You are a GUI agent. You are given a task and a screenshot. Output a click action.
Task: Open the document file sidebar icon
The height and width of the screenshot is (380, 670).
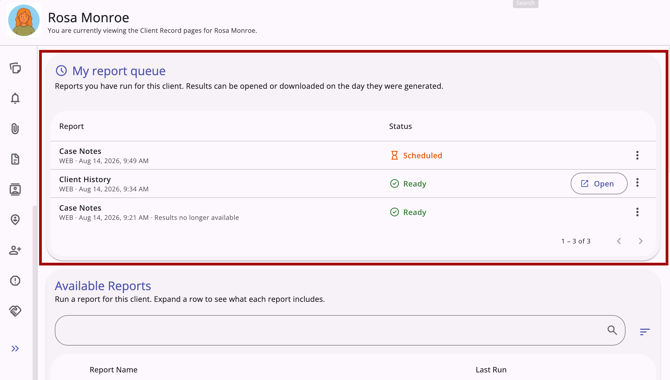pyautogui.click(x=15, y=159)
